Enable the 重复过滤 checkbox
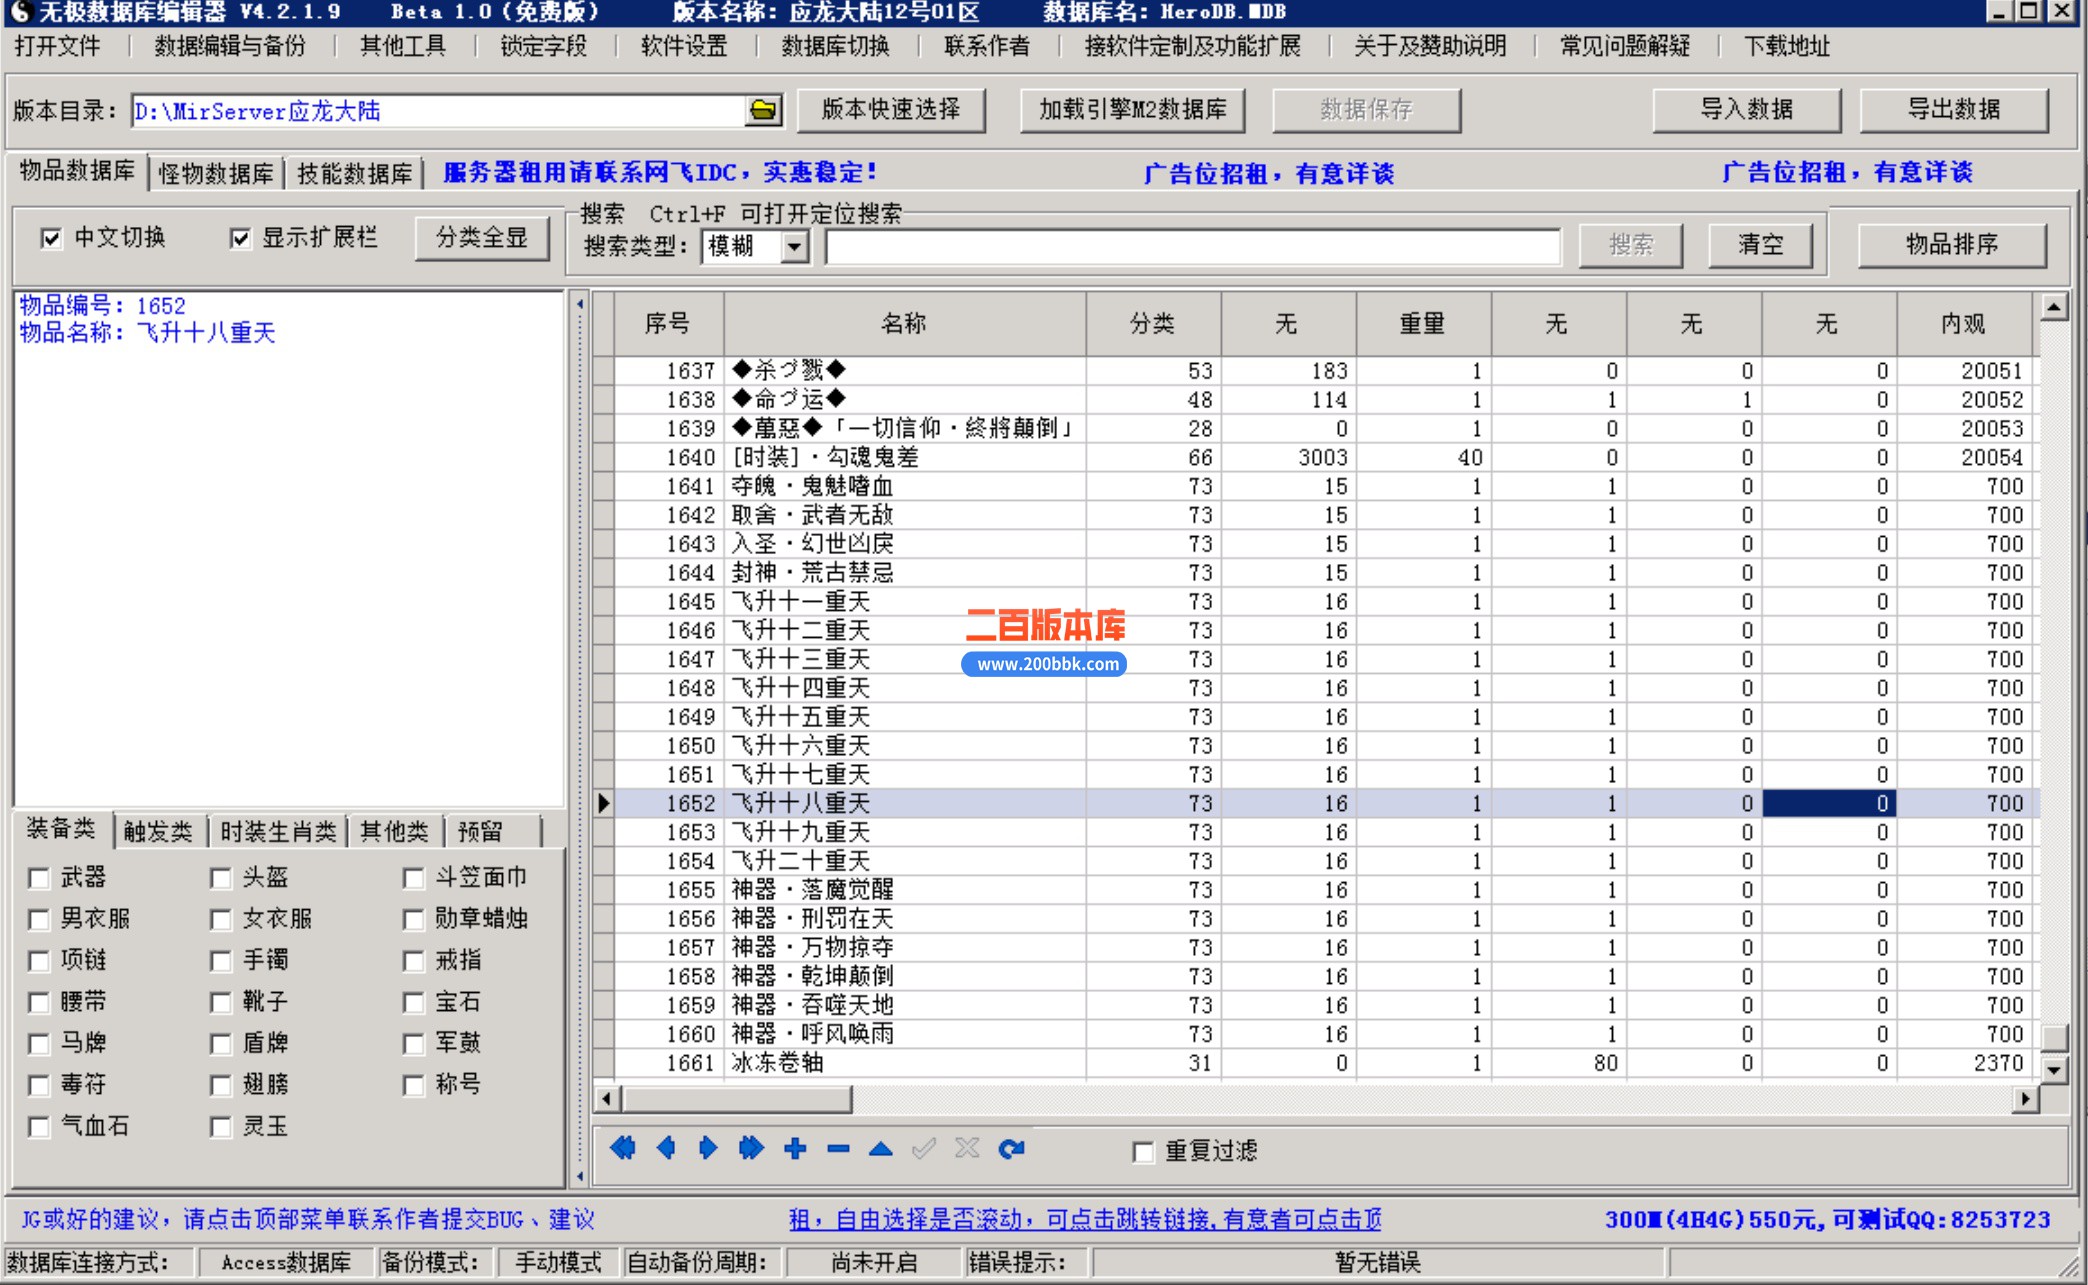 click(1143, 1152)
